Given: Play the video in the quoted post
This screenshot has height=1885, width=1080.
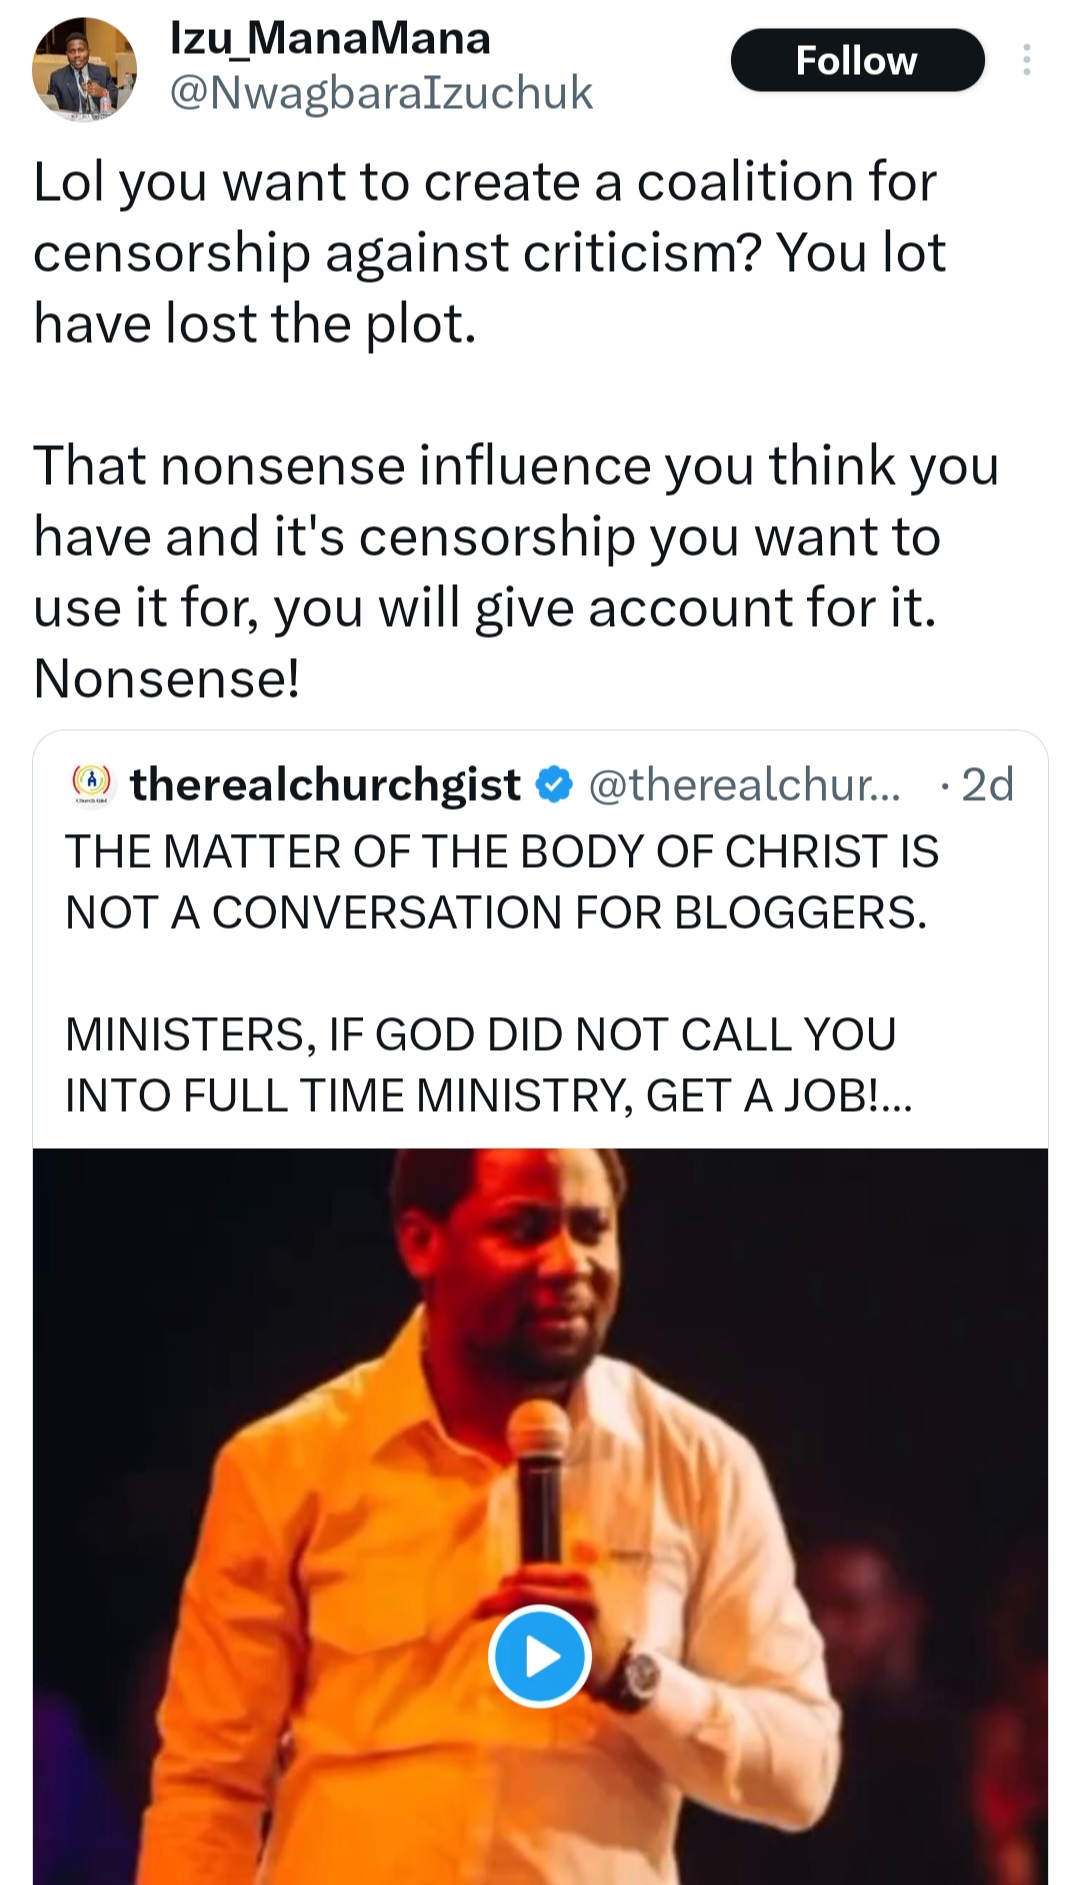Looking at the screenshot, I should point(540,1656).
